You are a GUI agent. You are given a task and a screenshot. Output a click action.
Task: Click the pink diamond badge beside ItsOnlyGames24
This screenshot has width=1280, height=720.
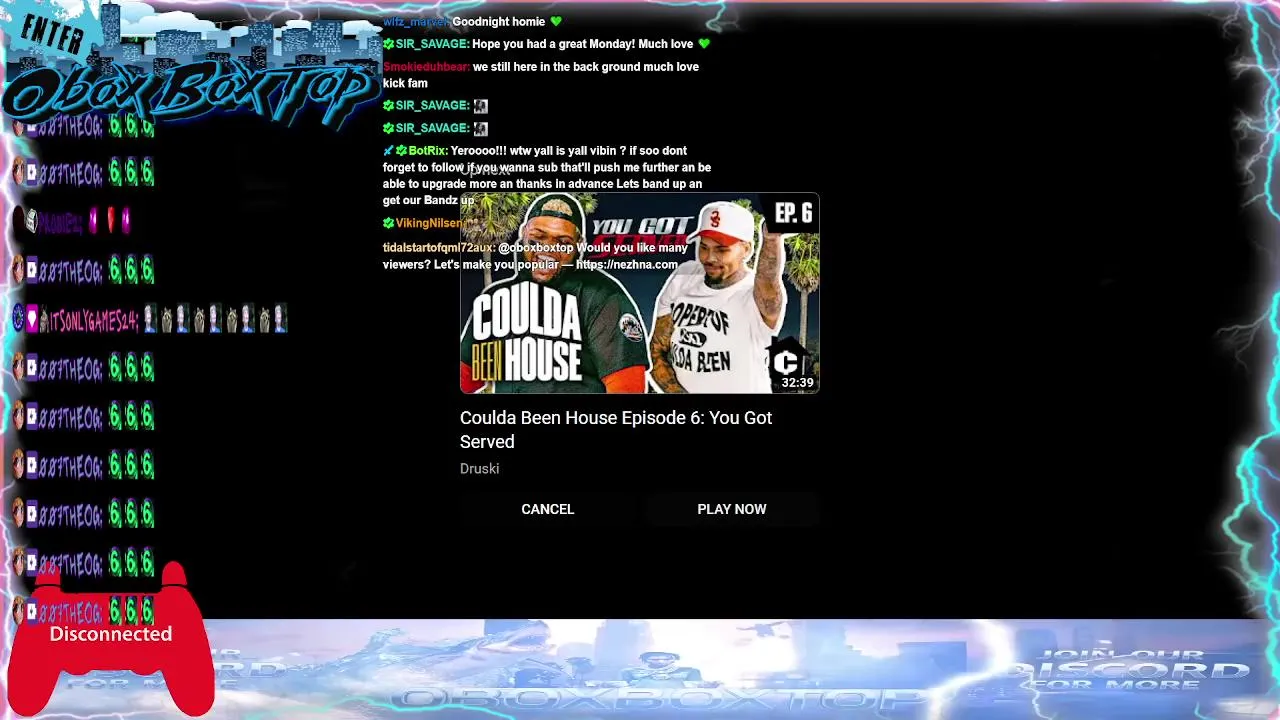[31, 319]
